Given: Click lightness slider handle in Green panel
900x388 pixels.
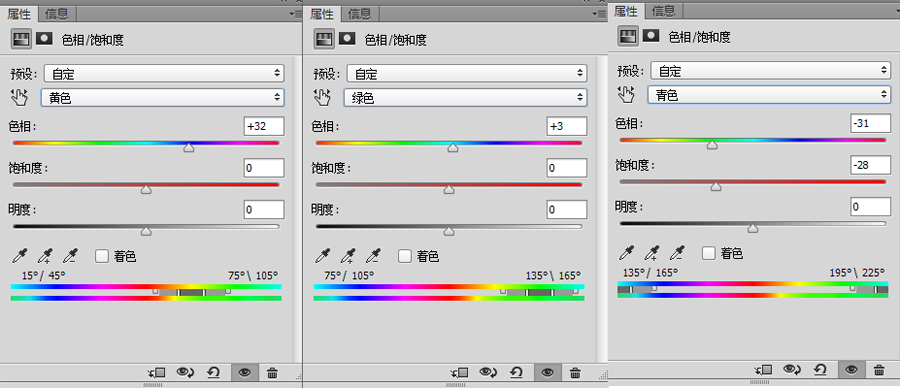Looking at the screenshot, I should tap(449, 231).
